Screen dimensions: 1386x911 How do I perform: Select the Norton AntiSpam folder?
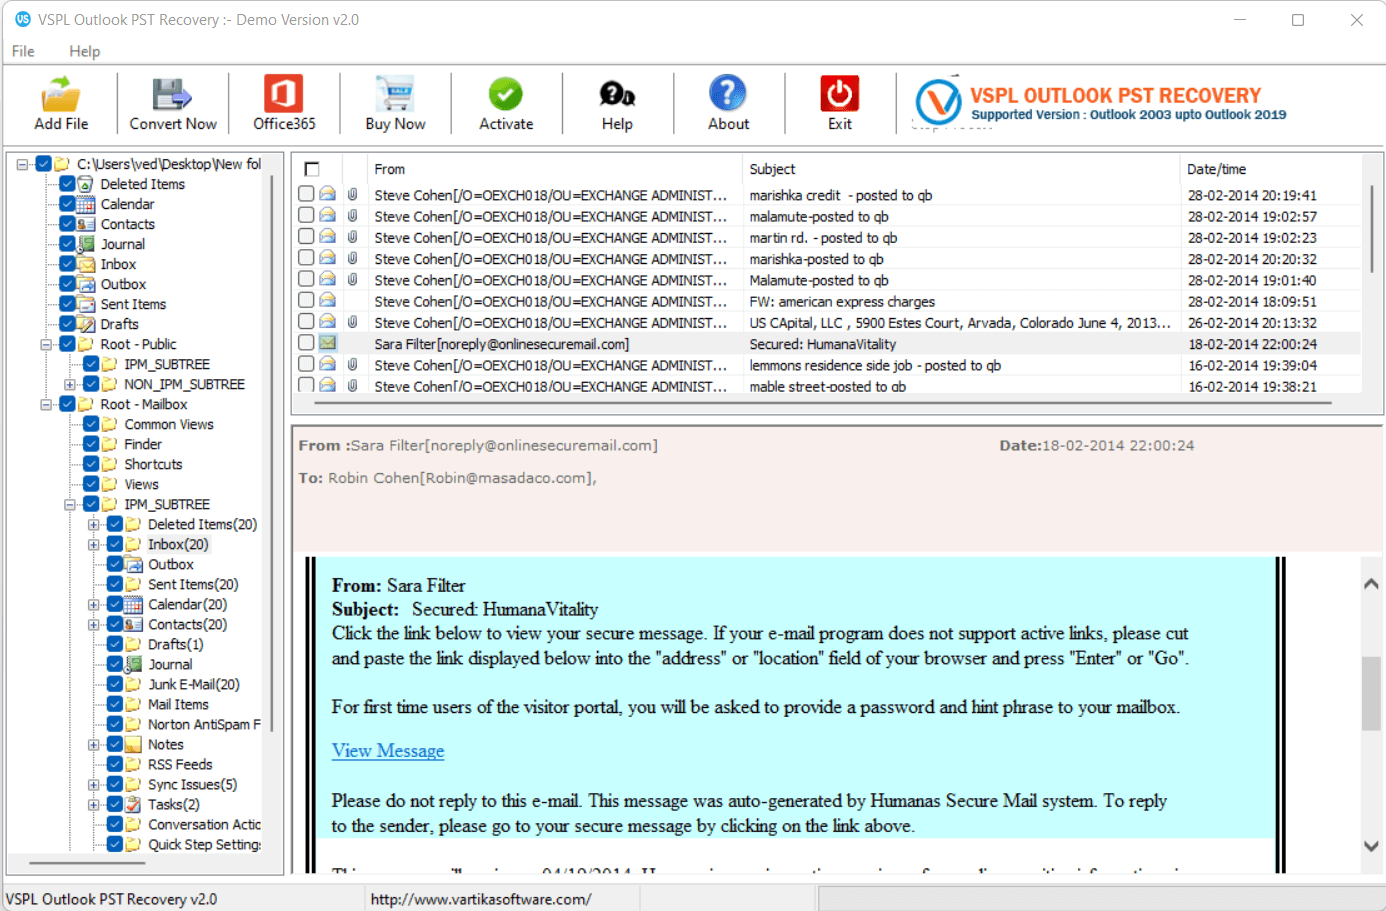(x=204, y=724)
